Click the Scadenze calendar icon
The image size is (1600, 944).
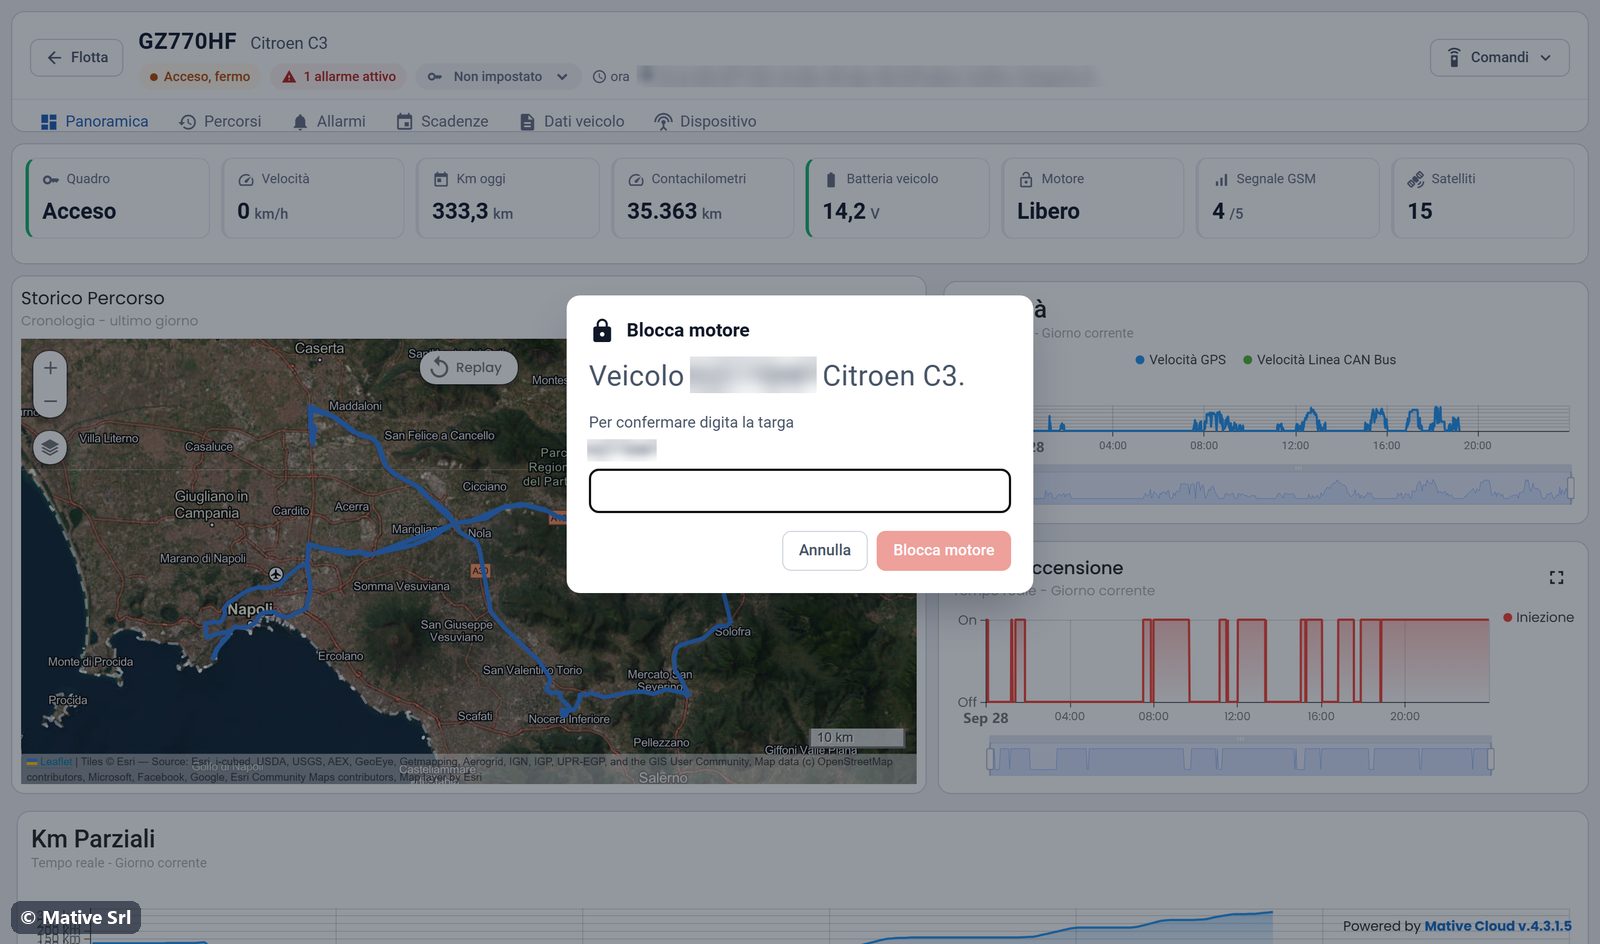(404, 122)
